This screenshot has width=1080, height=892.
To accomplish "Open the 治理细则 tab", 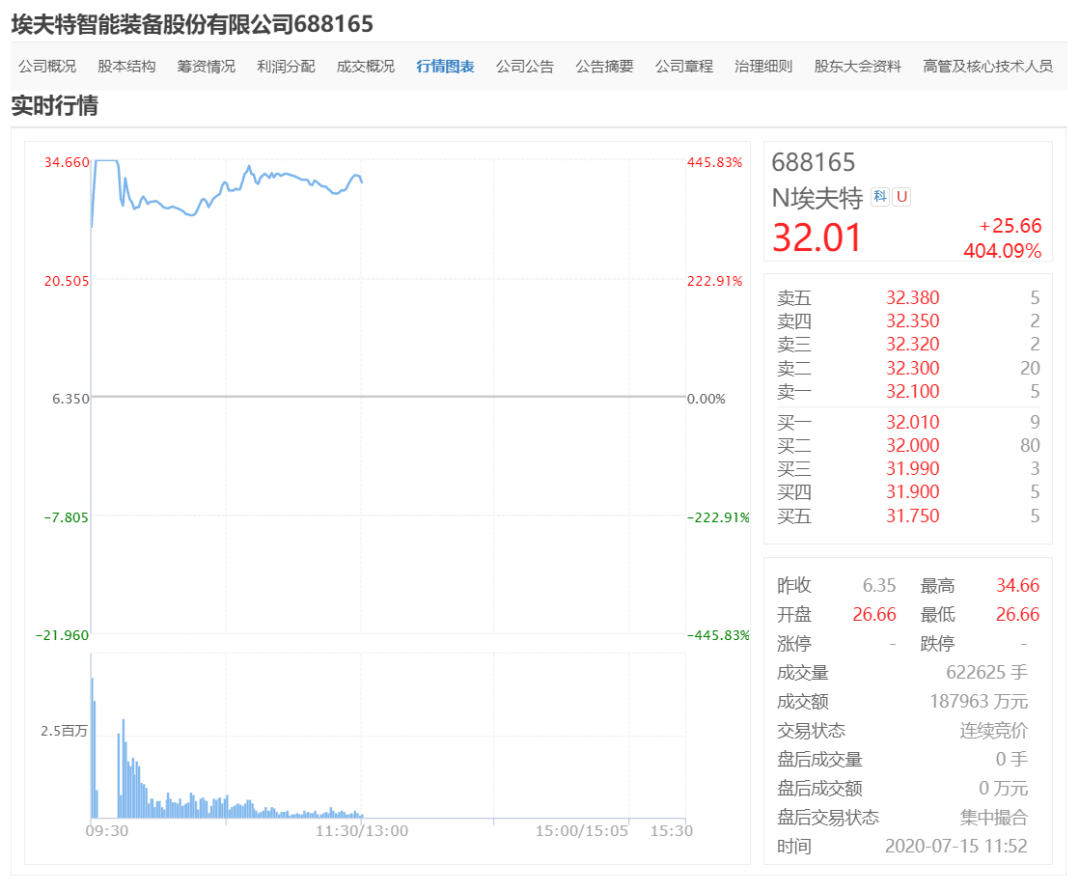I will [763, 67].
